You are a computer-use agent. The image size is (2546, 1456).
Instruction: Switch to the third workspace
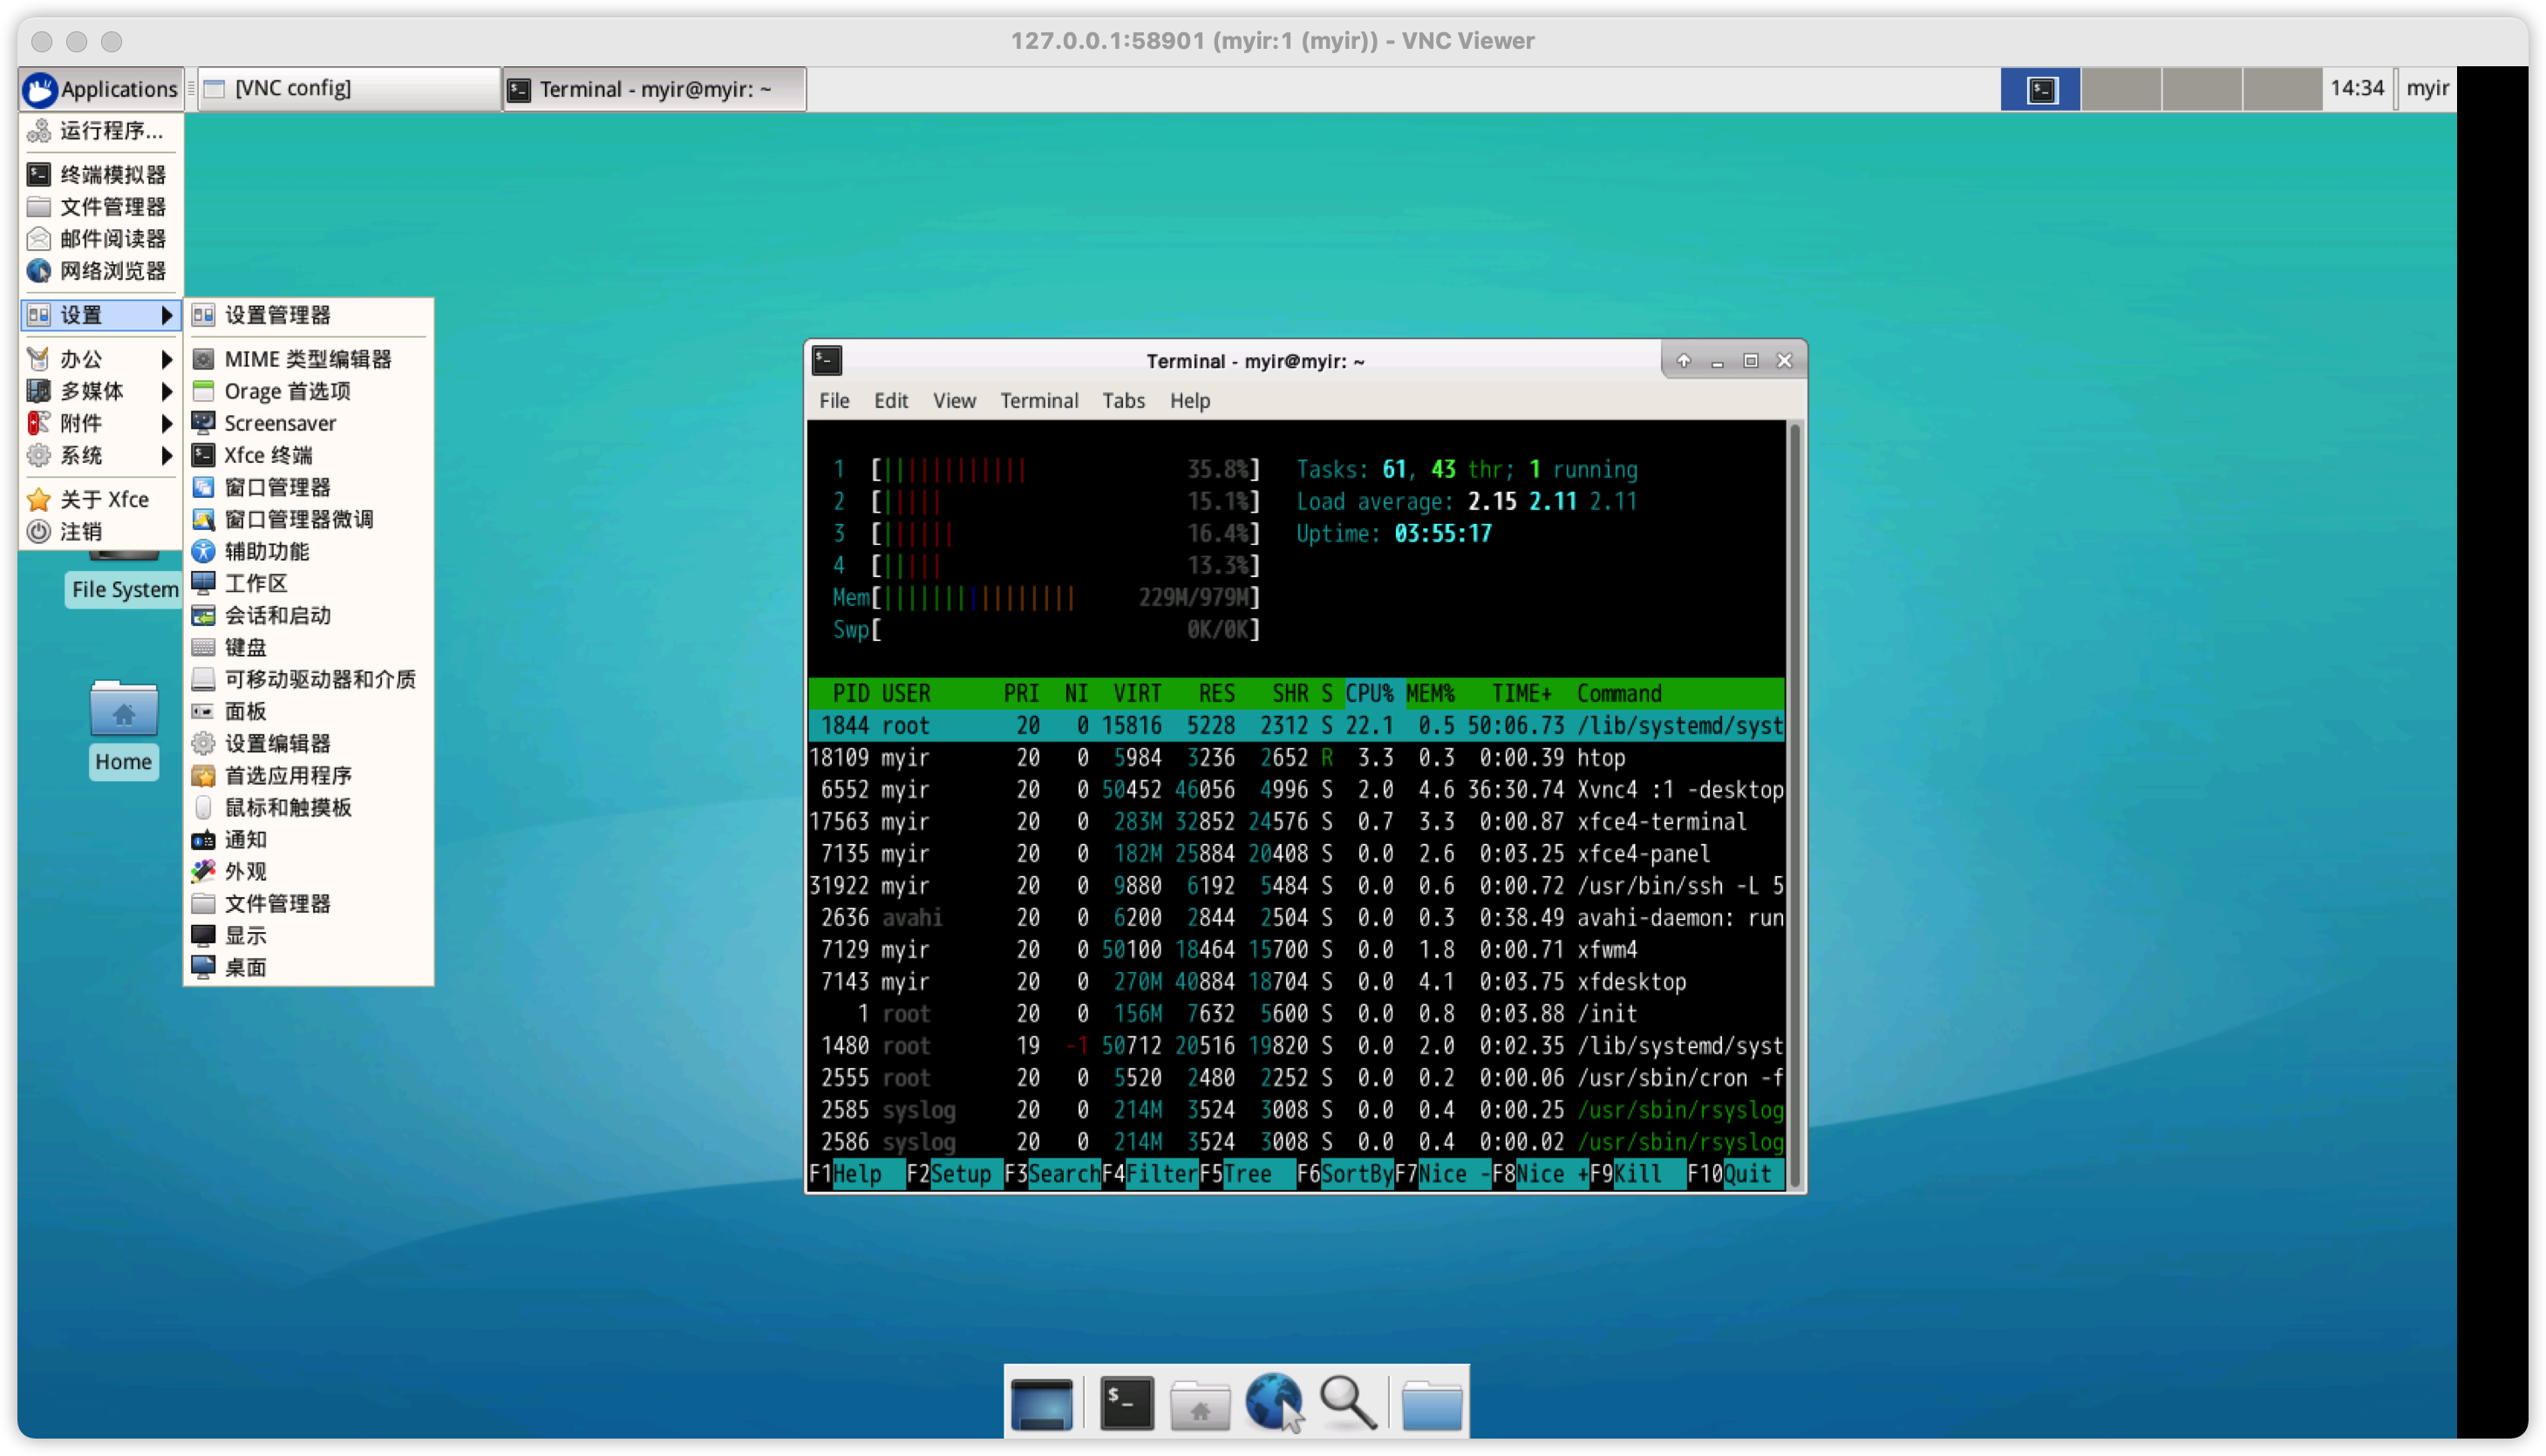click(x=2202, y=89)
